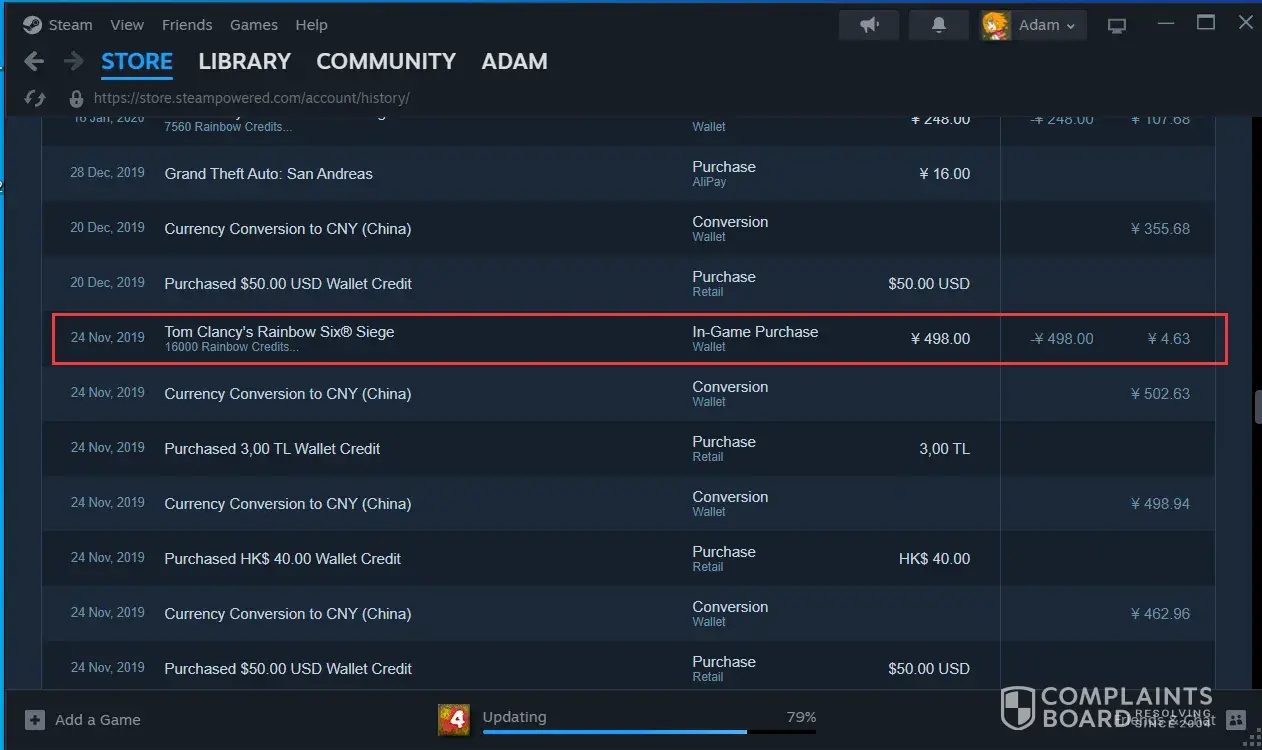Switch to the LIBRARY tab
This screenshot has width=1262, height=750.
click(x=244, y=62)
